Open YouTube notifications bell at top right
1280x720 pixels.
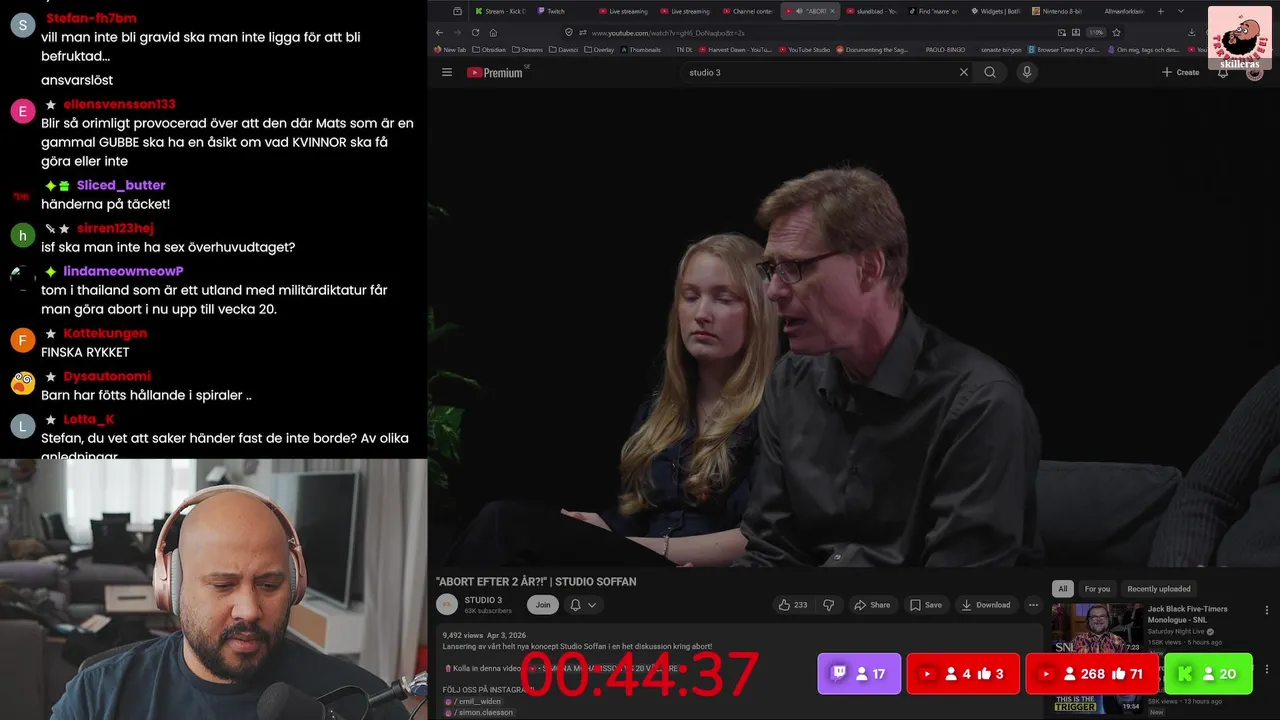pyautogui.click(x=1222, y=72)
